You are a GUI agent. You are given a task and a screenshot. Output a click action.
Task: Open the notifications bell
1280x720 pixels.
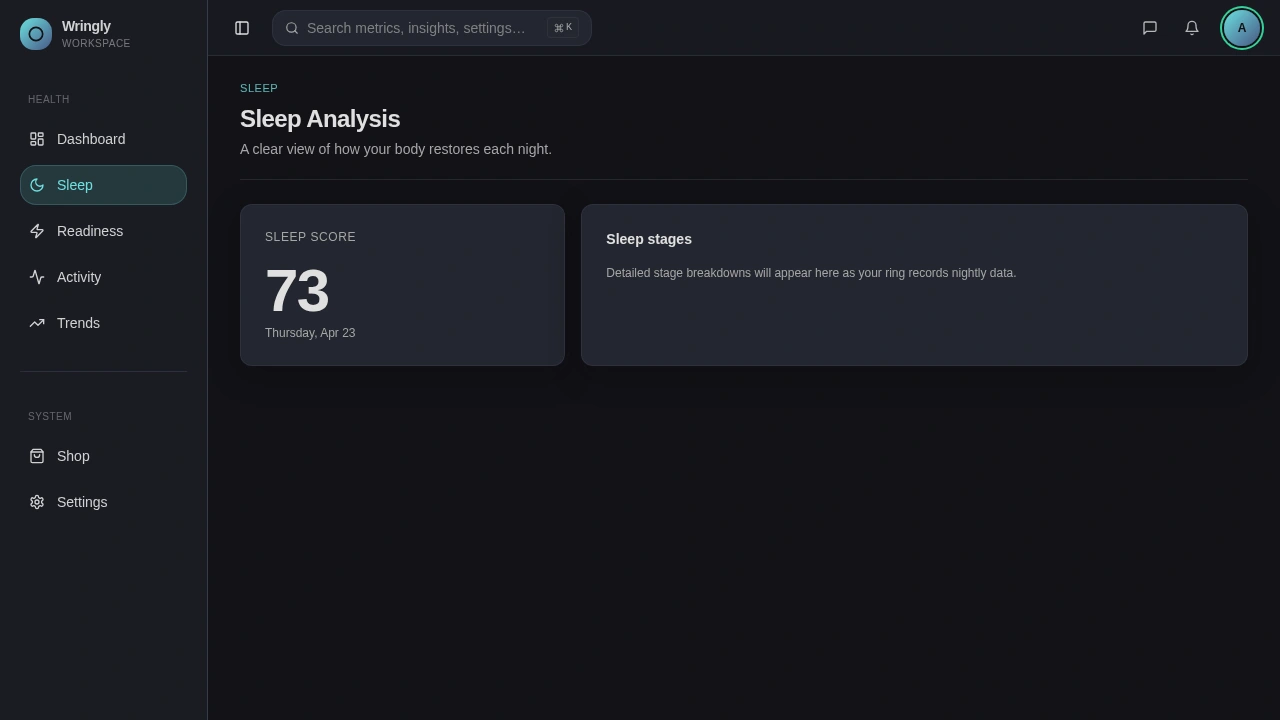(1192, 28)
